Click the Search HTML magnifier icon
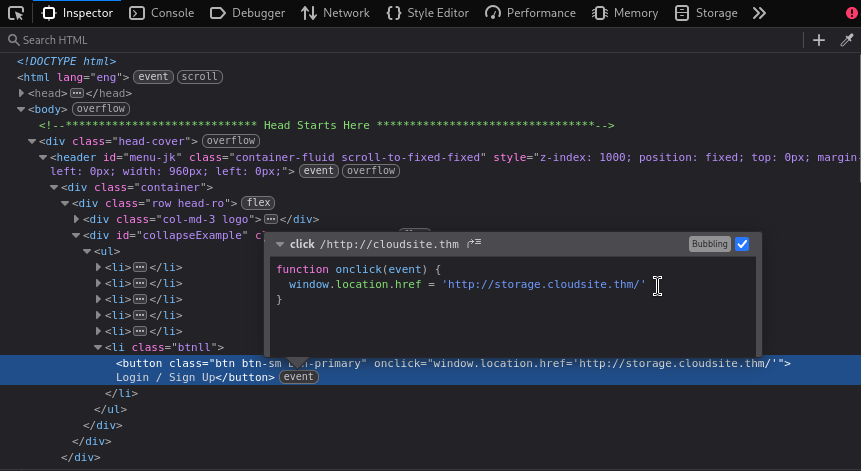The width and height of the screenshot is (861, 471). pyautogui.click(x=14, y=40)
